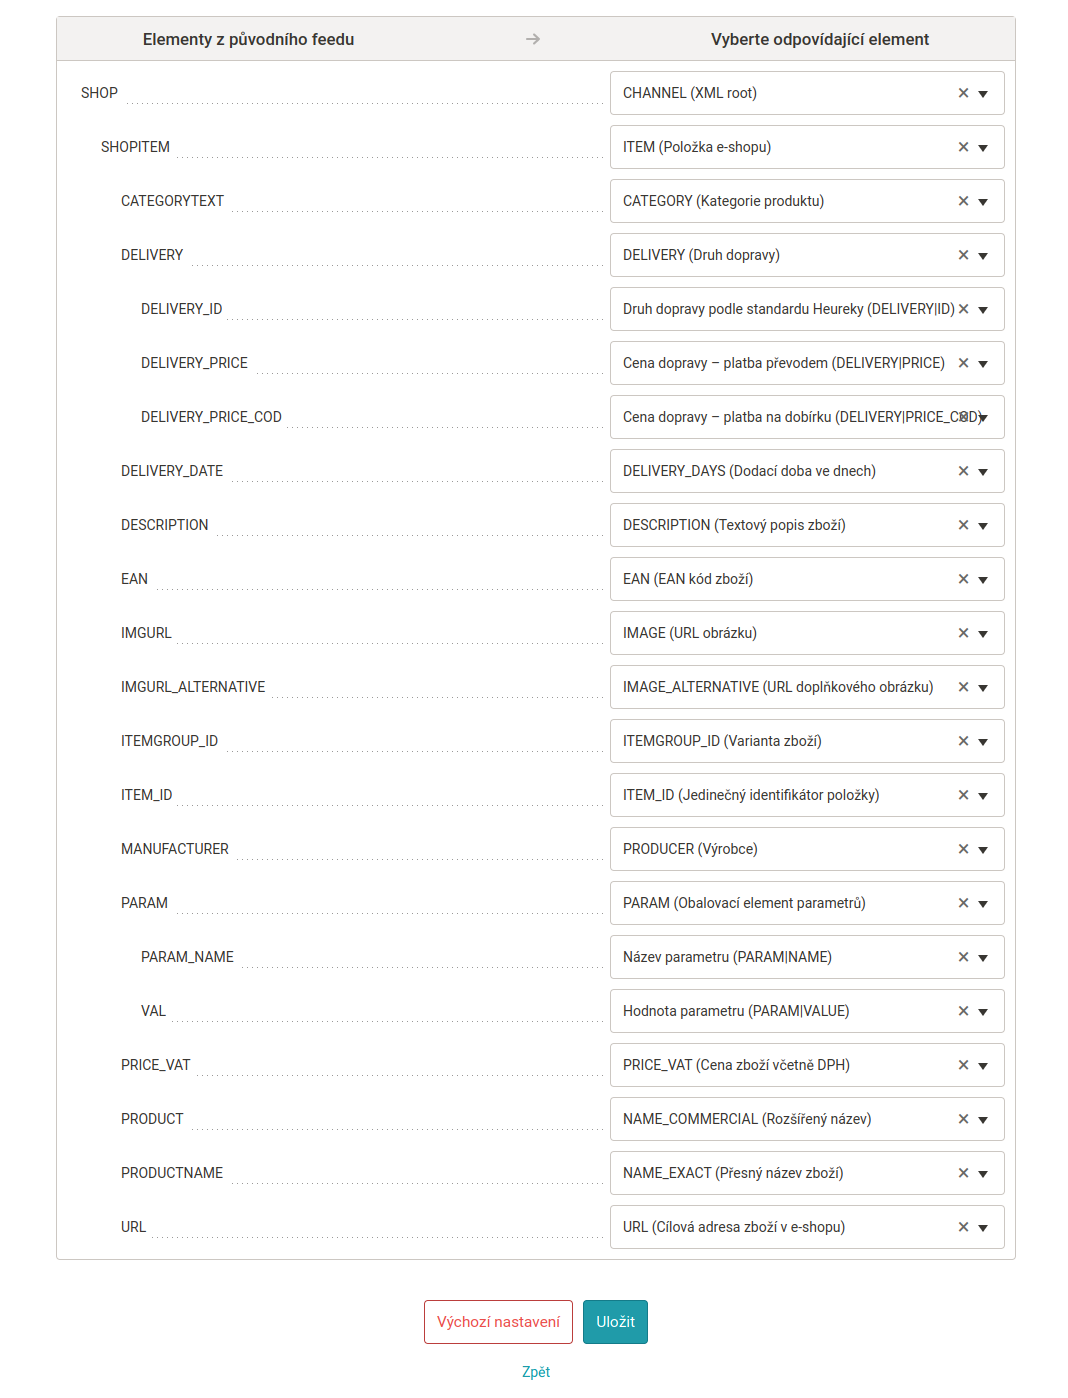Remove the PRODUCER (Výrobce) selection

coord(963,849)
